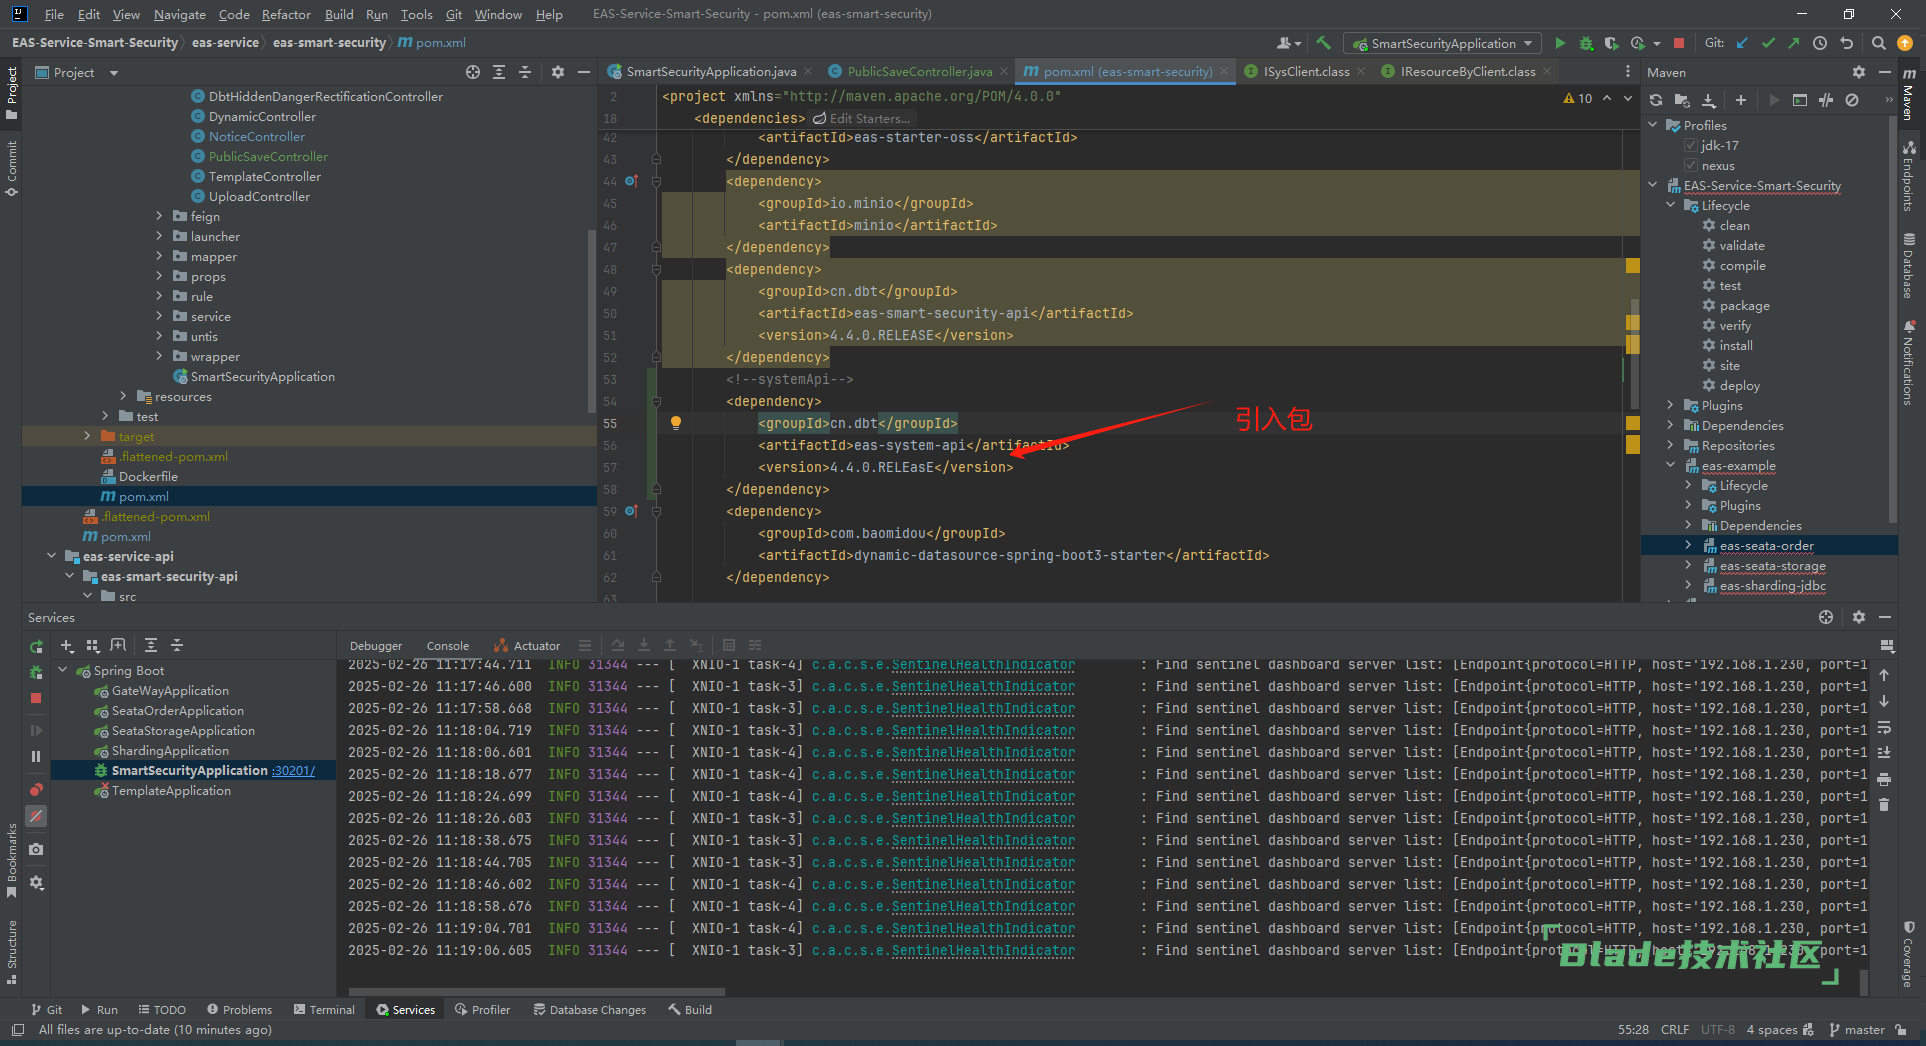Collapse the eas-service-api module
The width and height of the screenshot is (1926, 1046).
(x=51, y=556)
